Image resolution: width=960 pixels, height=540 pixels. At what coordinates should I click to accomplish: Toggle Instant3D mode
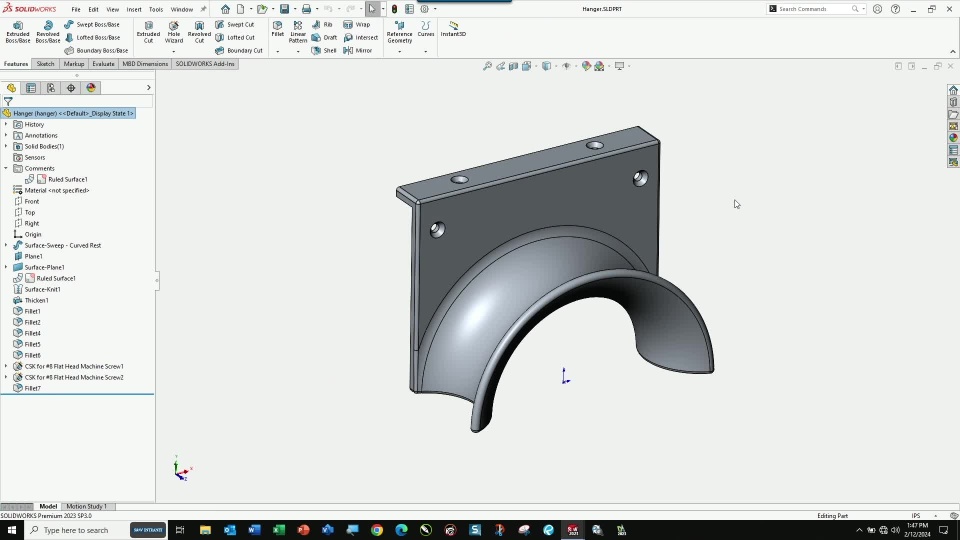(x=453, y=29)
